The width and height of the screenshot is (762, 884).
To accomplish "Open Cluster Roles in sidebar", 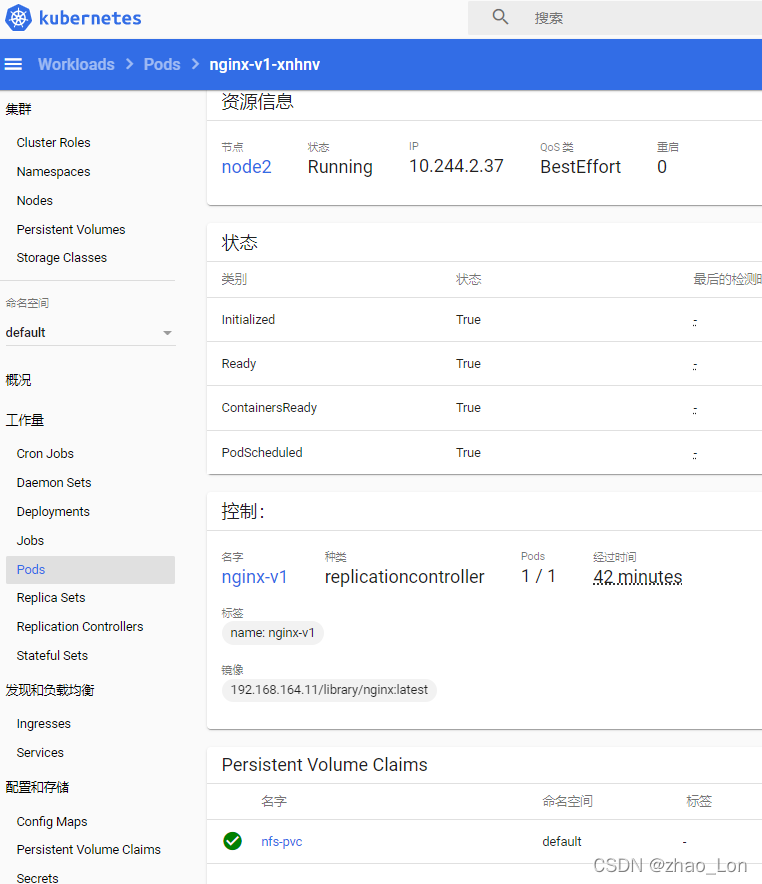I will [54, 143].
